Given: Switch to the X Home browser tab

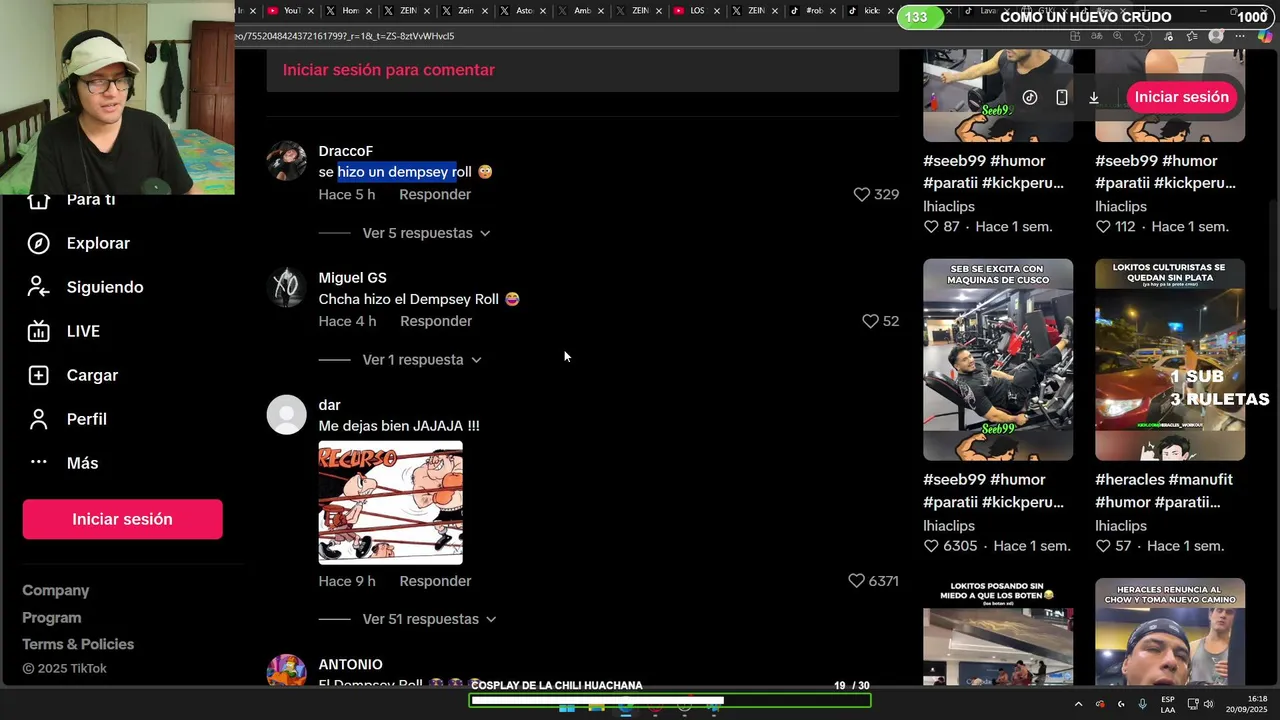Looking at the screenshot, I should tap(350, 11).
